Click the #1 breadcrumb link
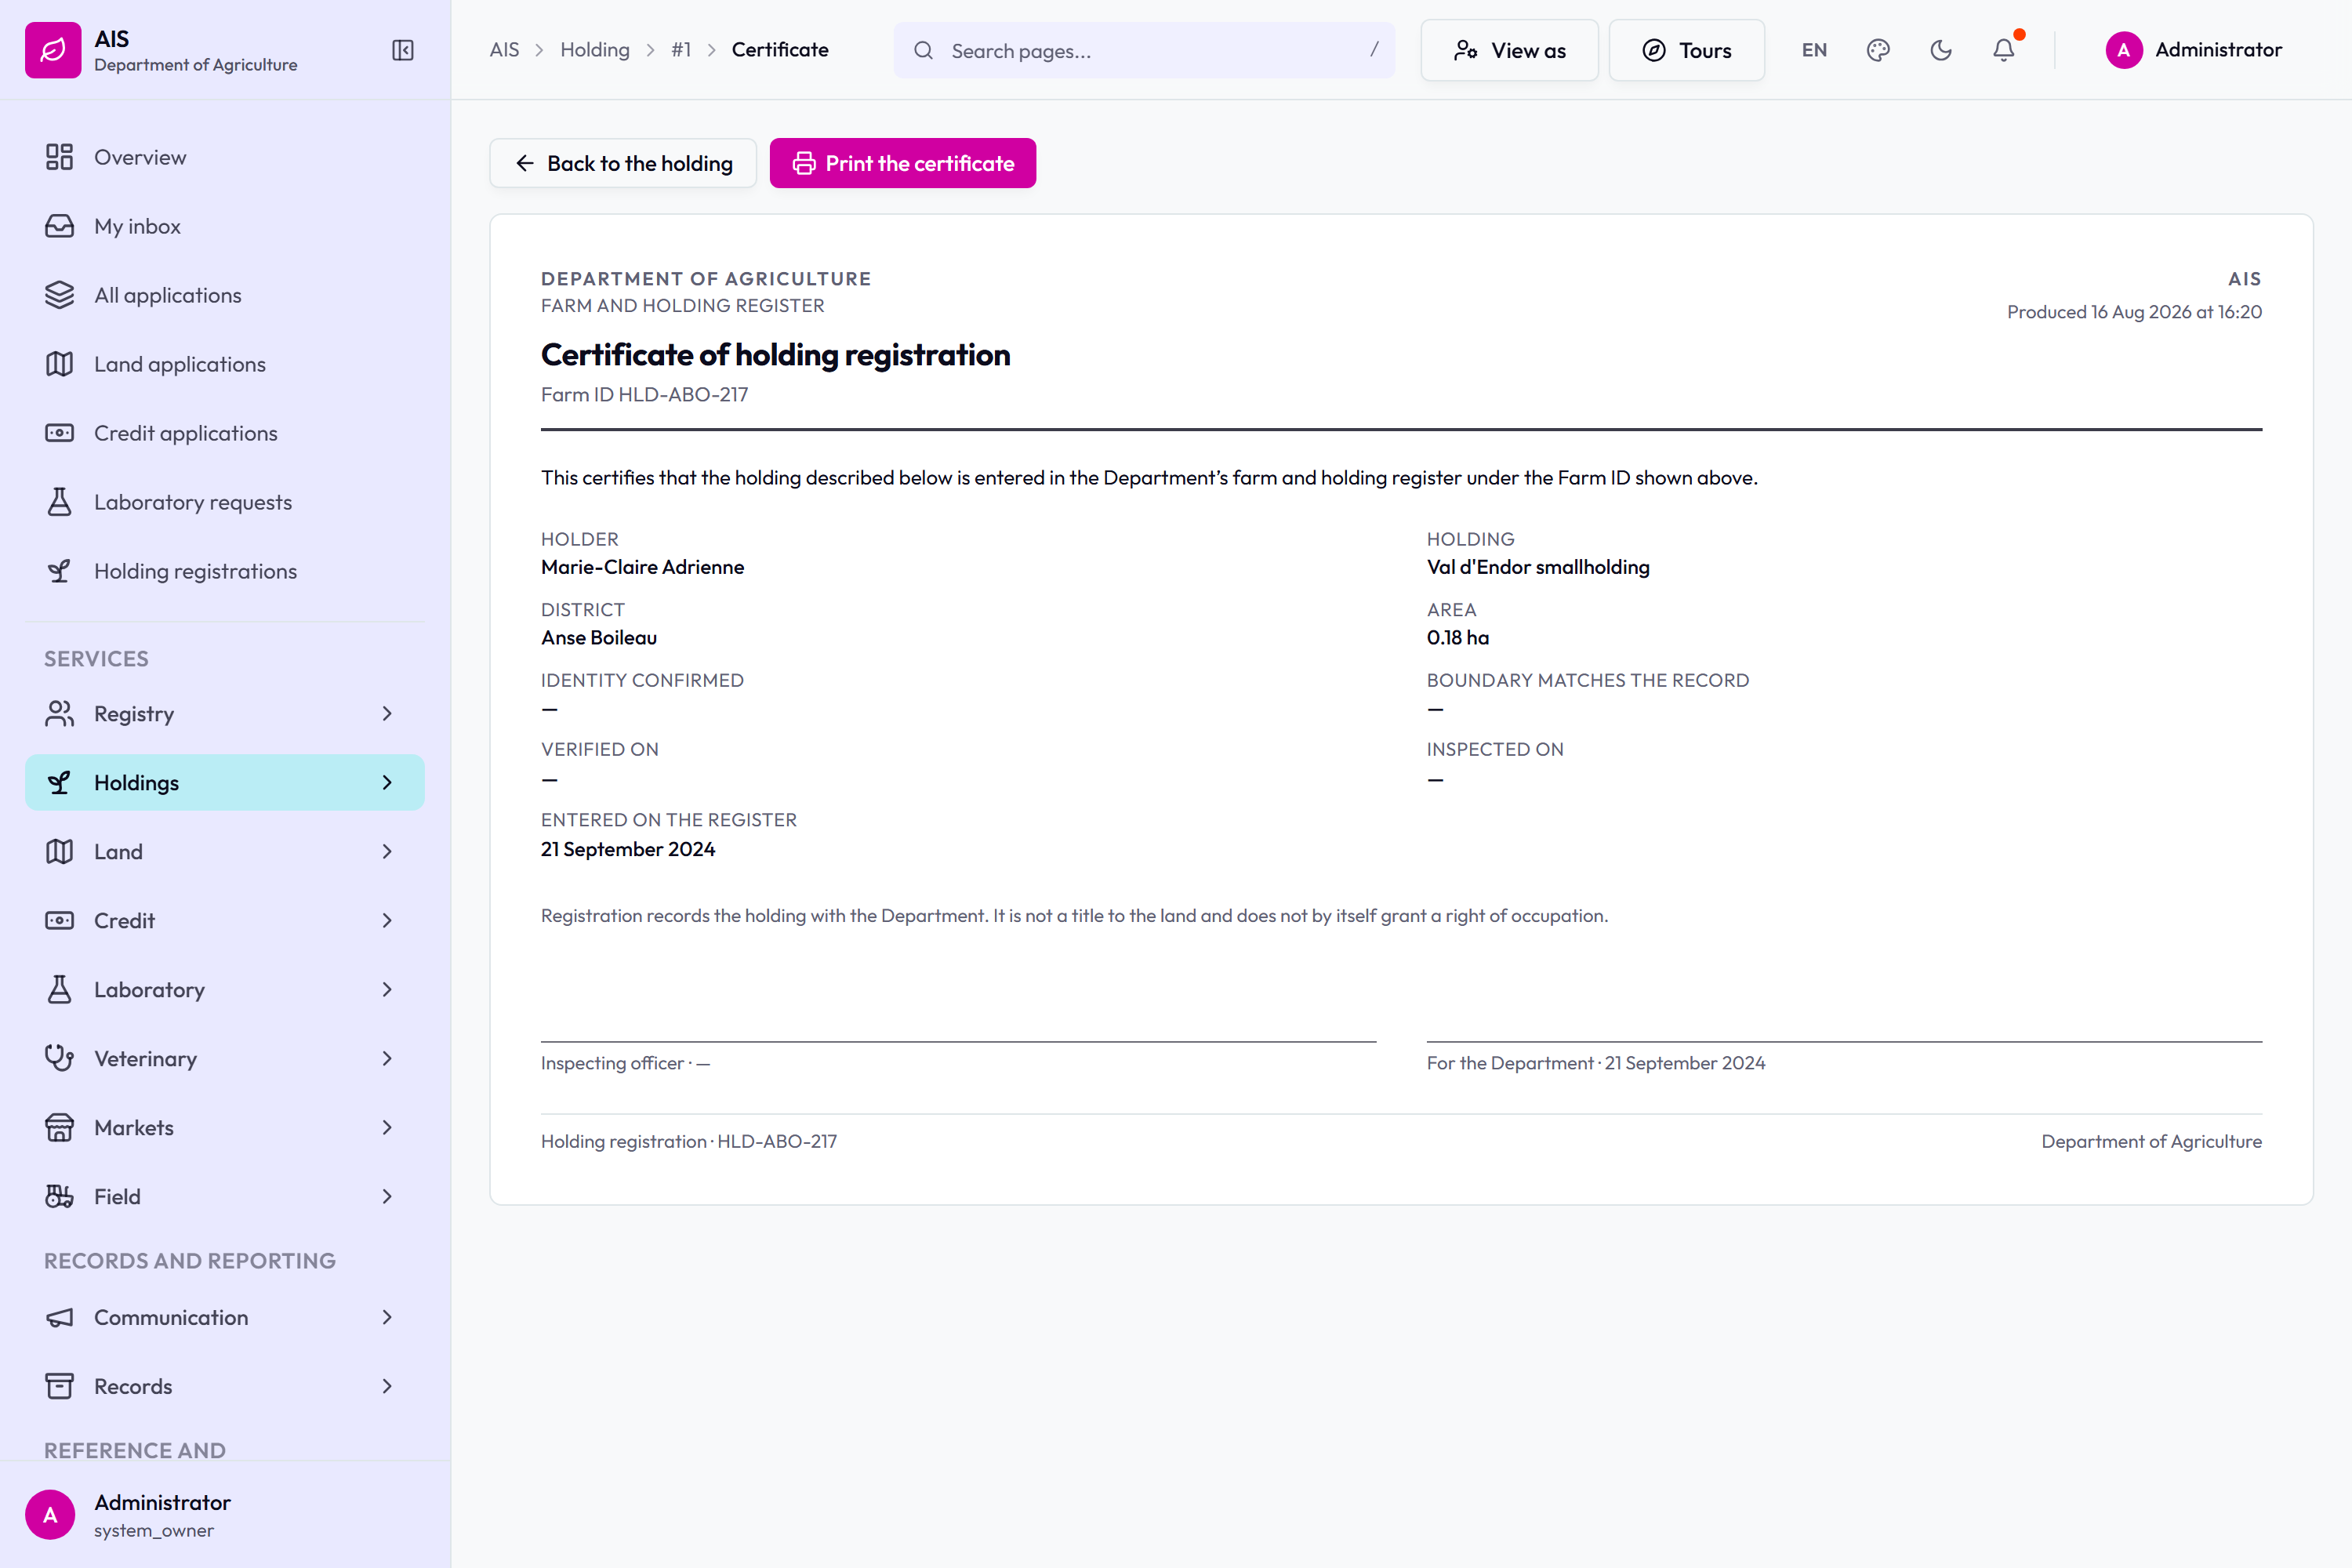2352x1568 pixels. click(681, 50)
